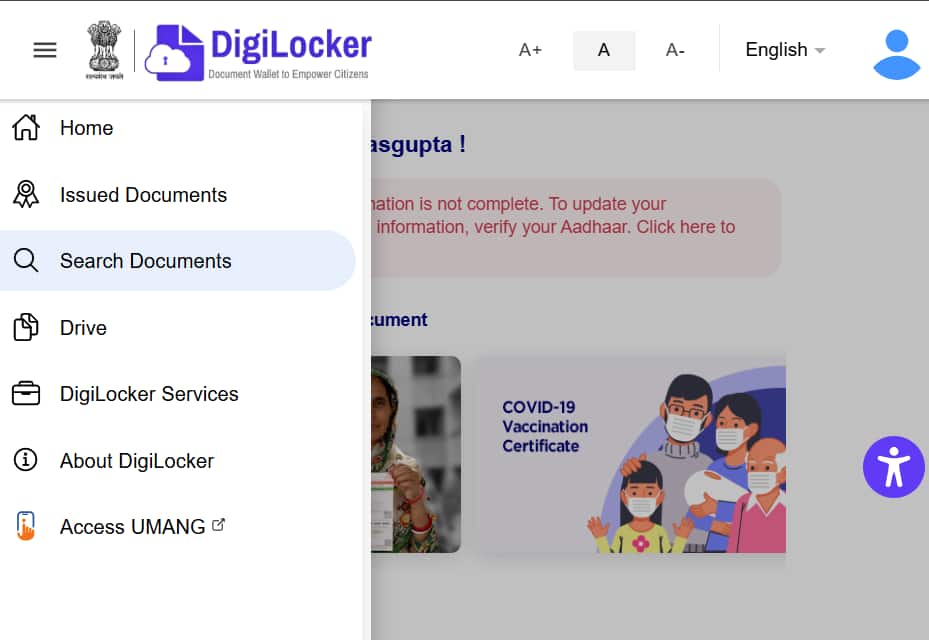Click the UMANG app icon

click(x=26, y=526)
